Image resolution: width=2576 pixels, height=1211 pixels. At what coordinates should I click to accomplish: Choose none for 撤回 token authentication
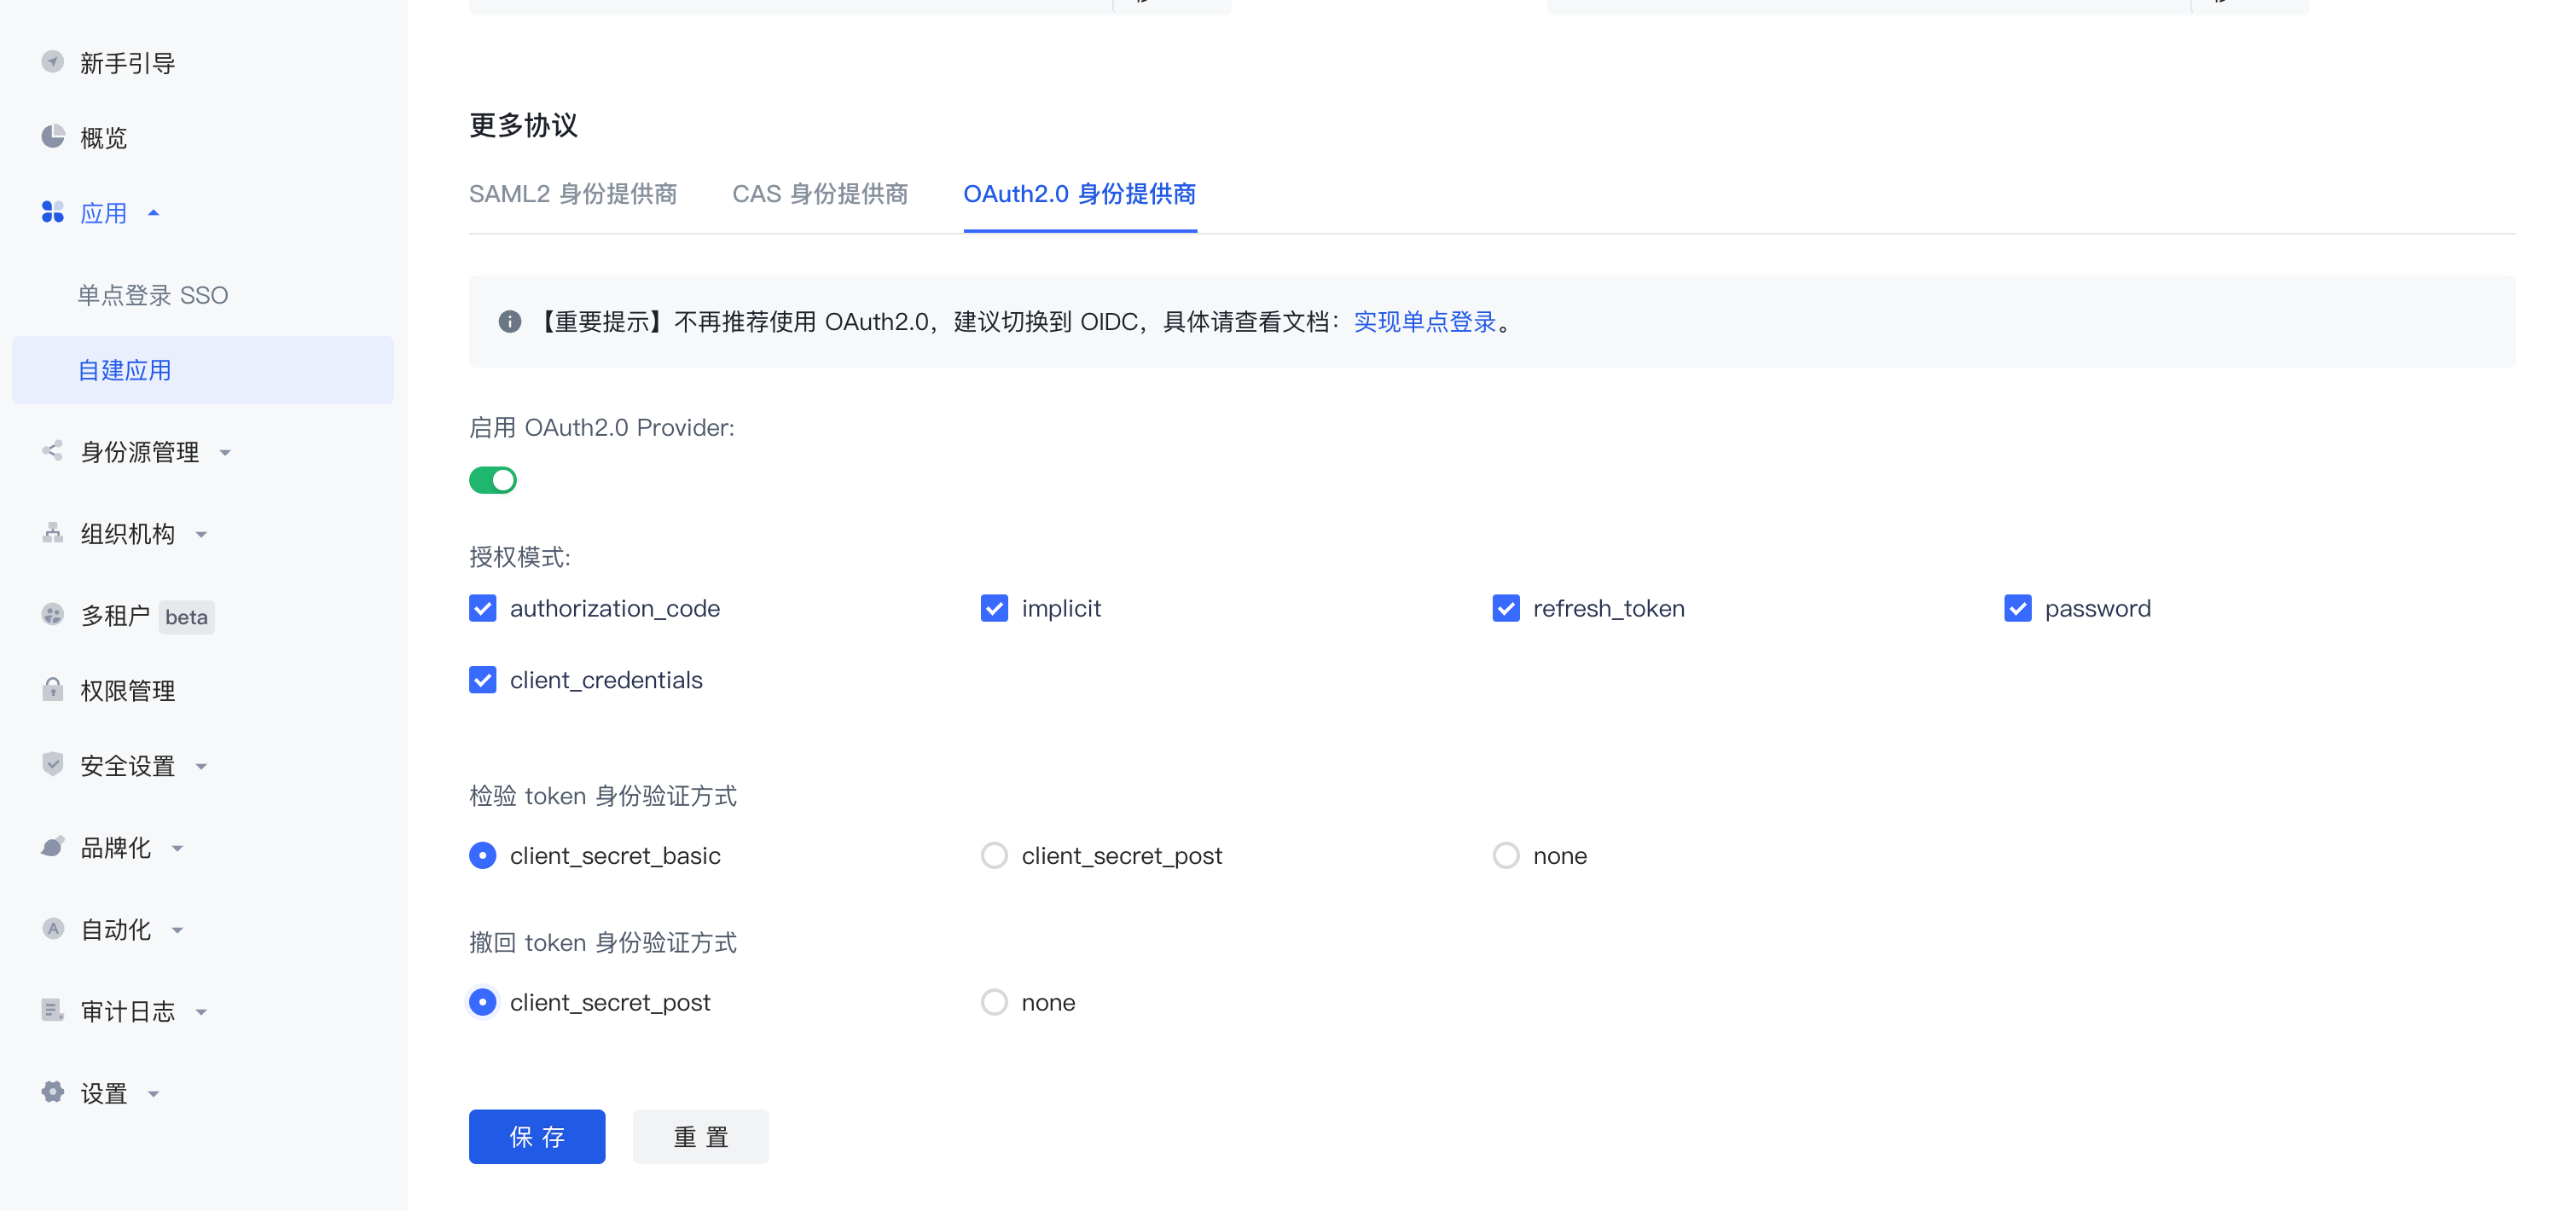[x=994, y=1001]
